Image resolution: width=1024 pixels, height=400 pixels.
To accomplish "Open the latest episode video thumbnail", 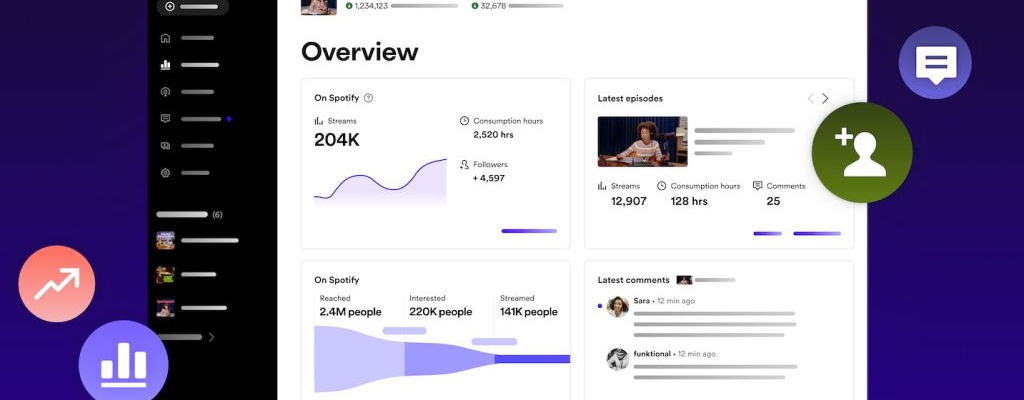I will pos(642,141).
